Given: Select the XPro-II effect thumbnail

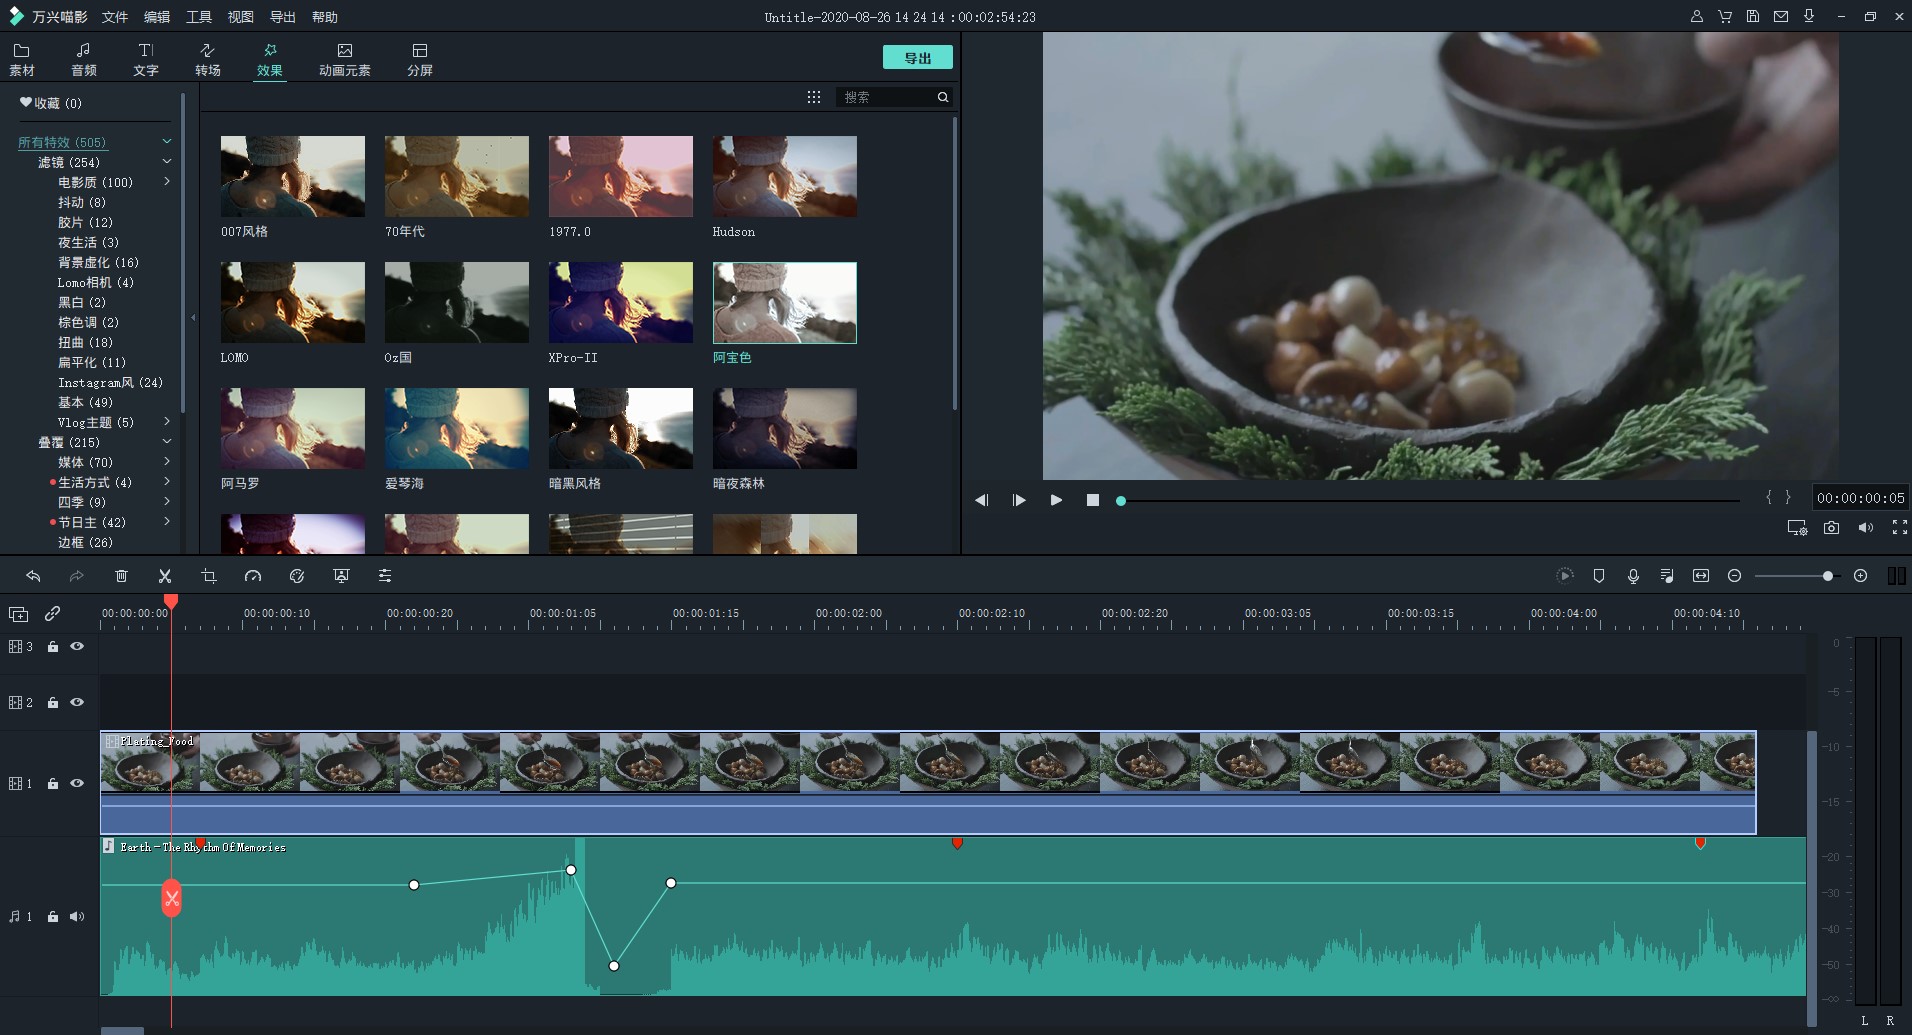Looking at the screenshot, I should pos(620,303).
